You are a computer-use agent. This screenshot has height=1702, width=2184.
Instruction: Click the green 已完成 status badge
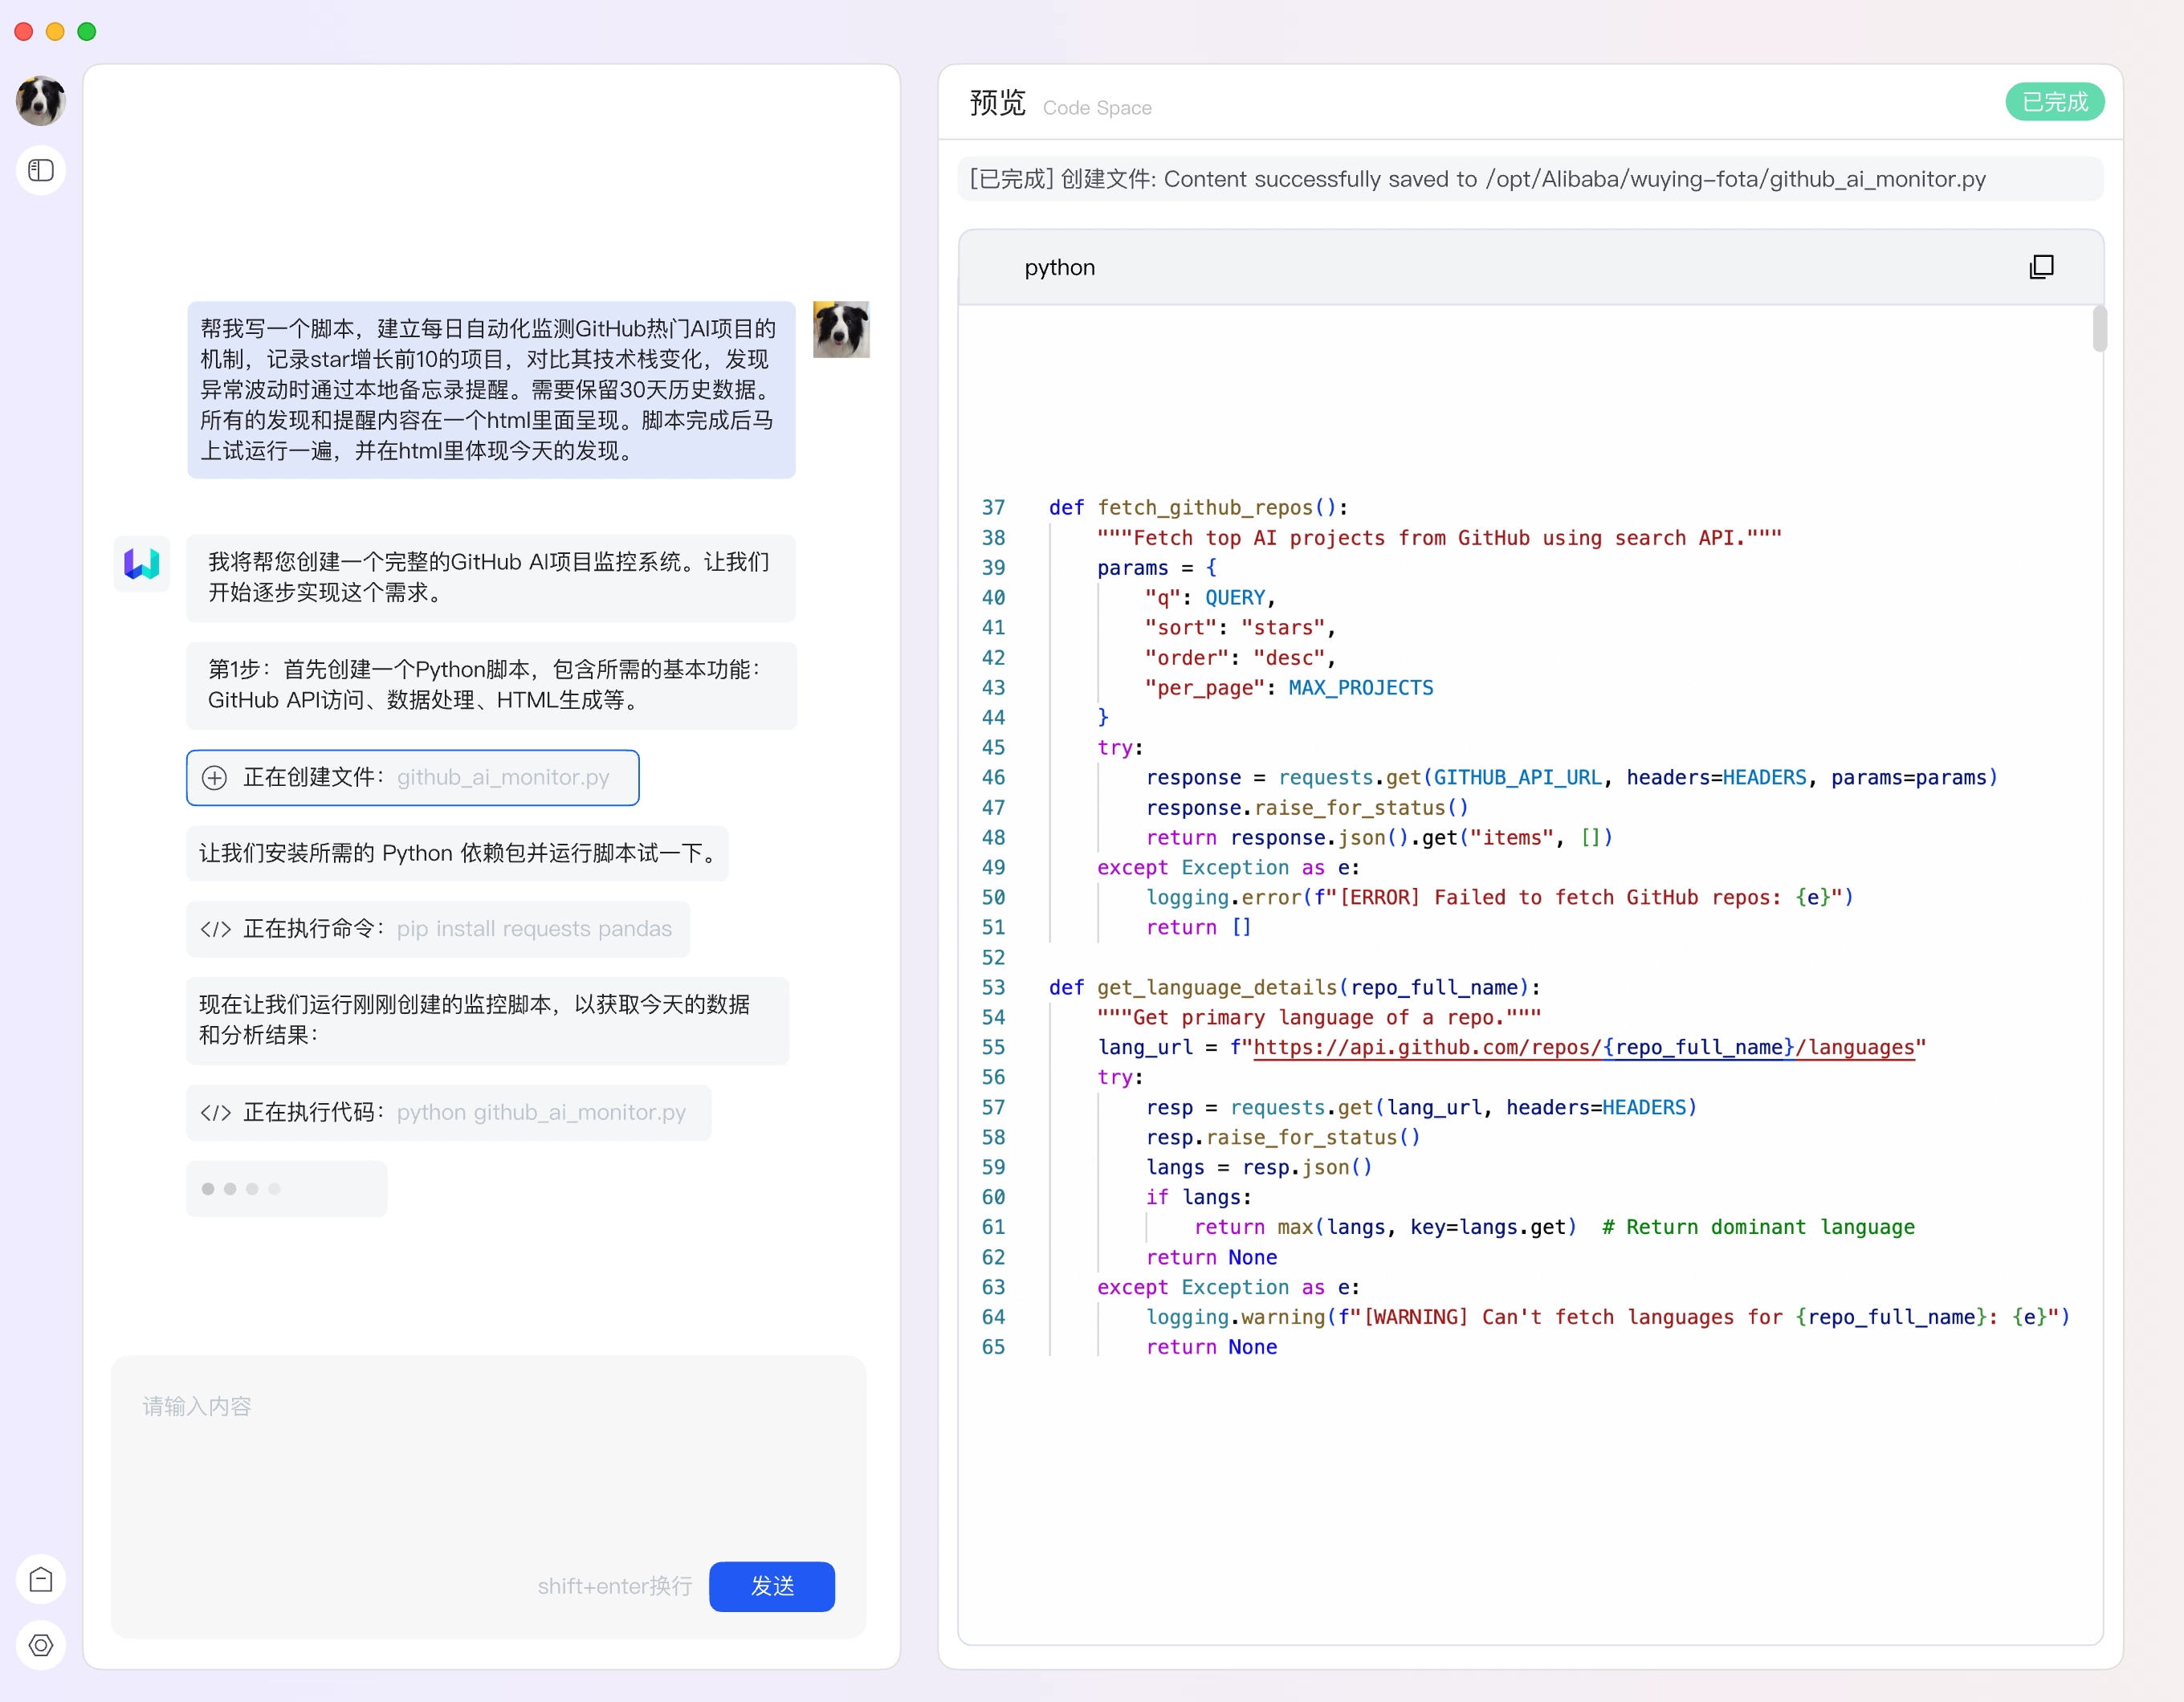pyautogui.click(x=2054, y=102)
